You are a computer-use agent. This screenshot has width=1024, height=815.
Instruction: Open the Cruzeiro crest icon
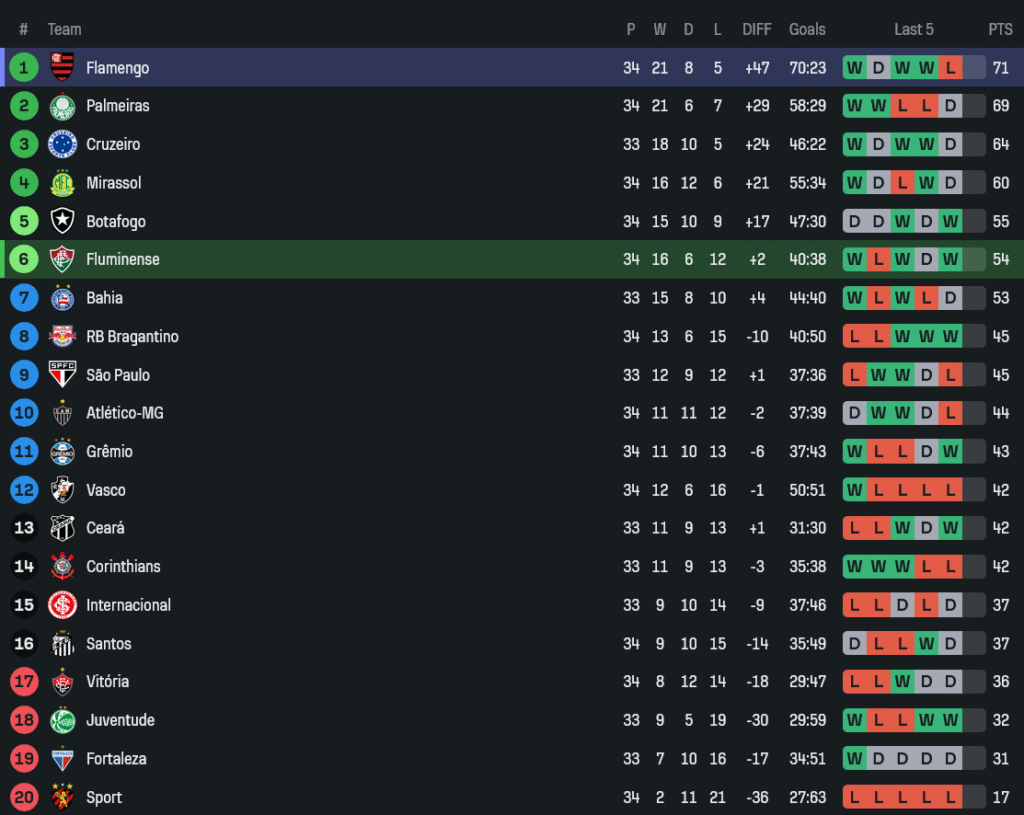[62, 144]
